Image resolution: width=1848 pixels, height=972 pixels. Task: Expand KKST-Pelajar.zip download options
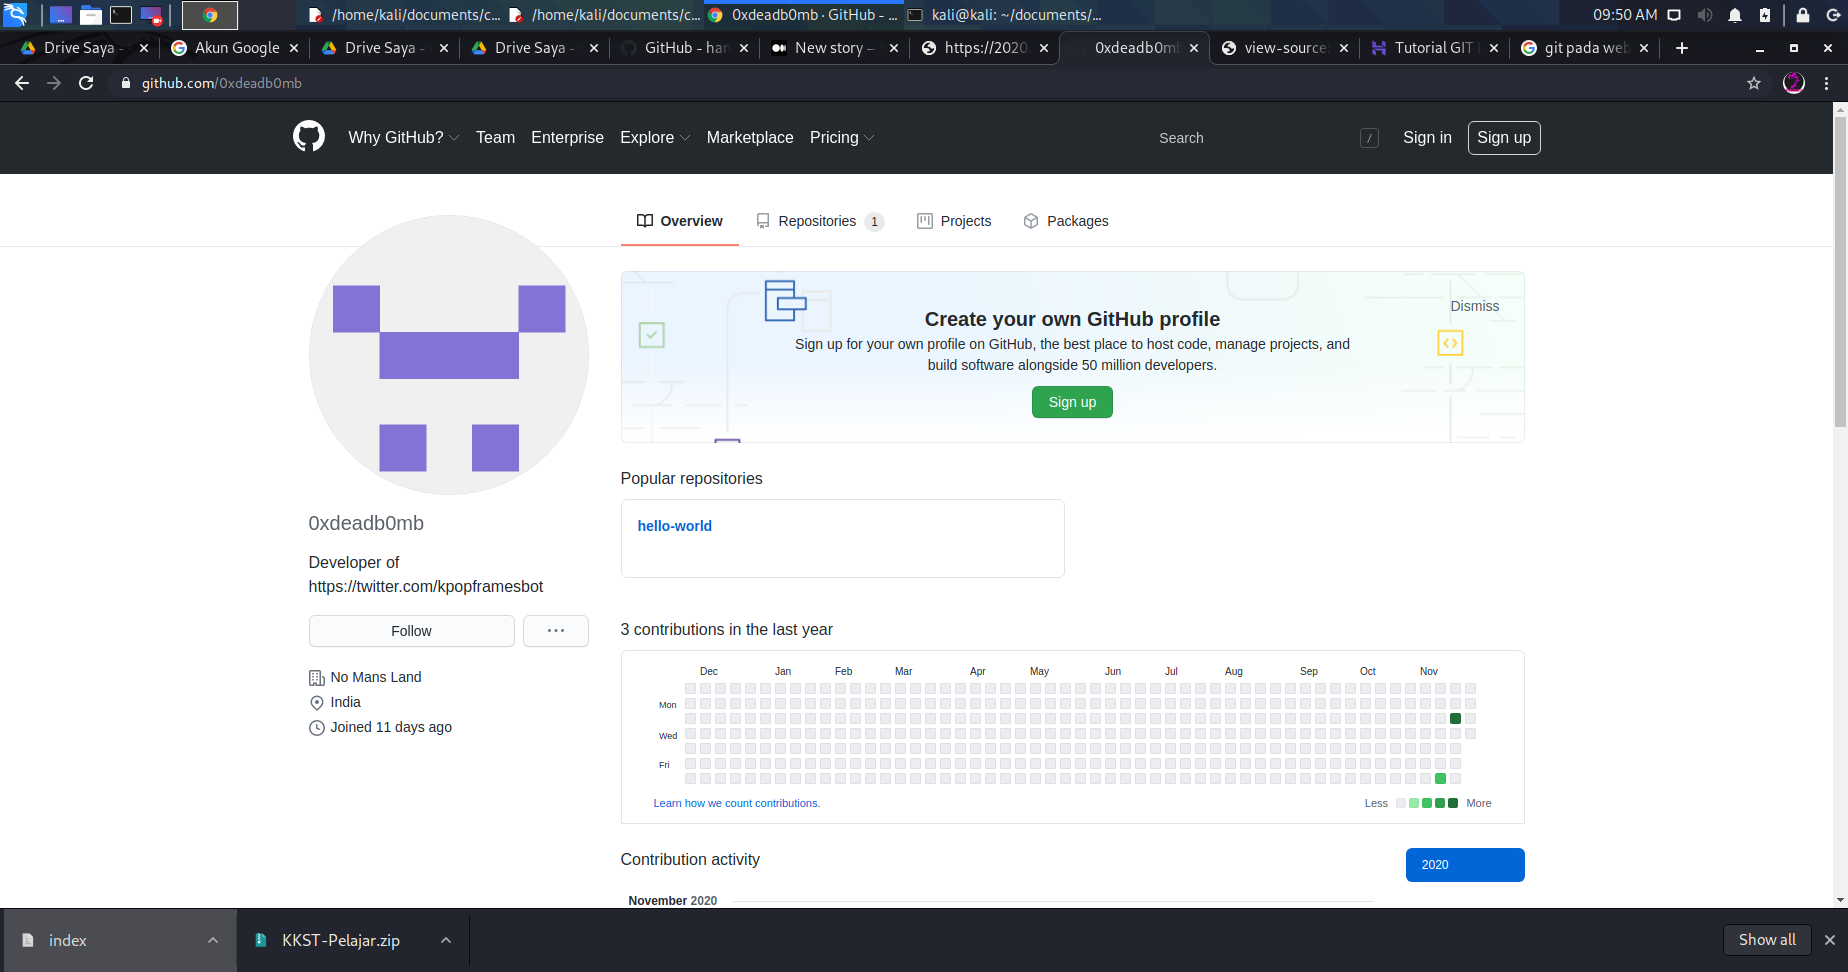[x=446, y=940]
